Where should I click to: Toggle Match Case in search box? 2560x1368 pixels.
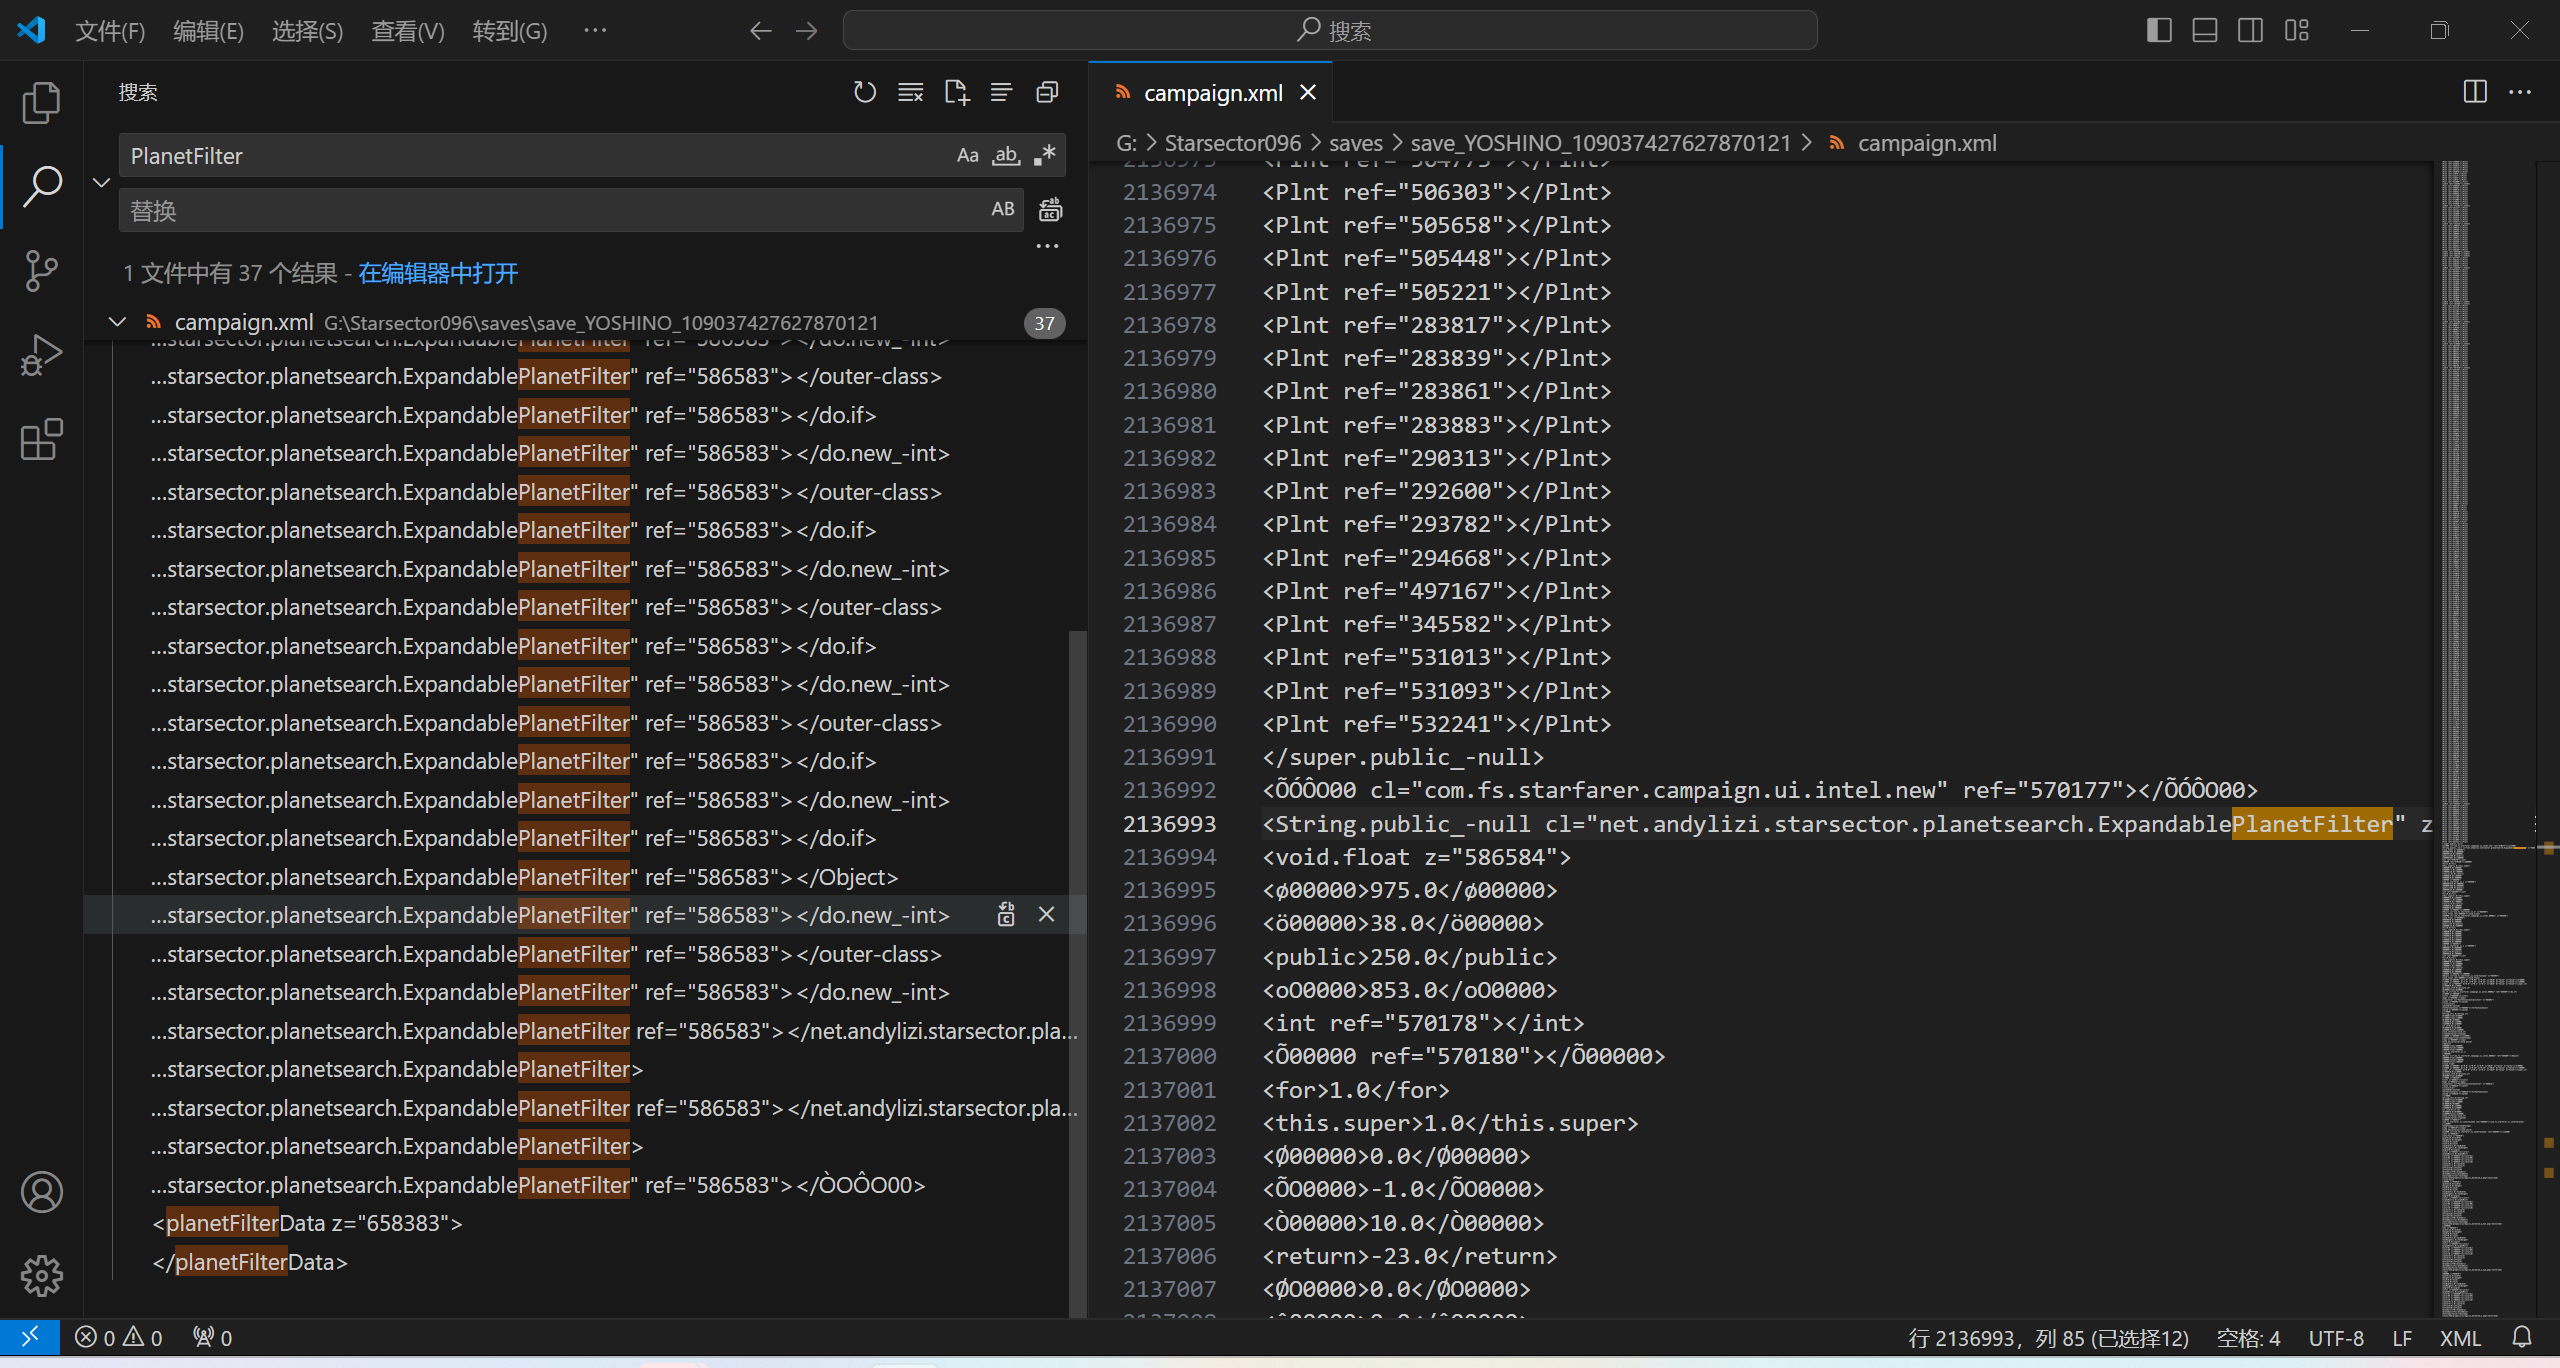click(x=967, y=155)
